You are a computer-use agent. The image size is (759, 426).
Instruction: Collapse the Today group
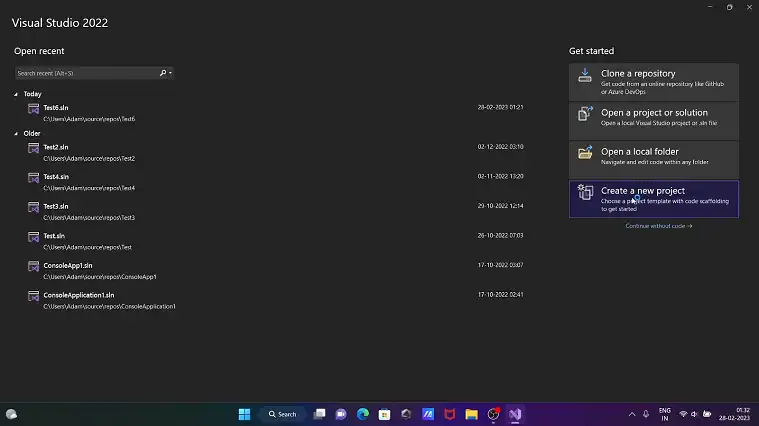[15, 94]
